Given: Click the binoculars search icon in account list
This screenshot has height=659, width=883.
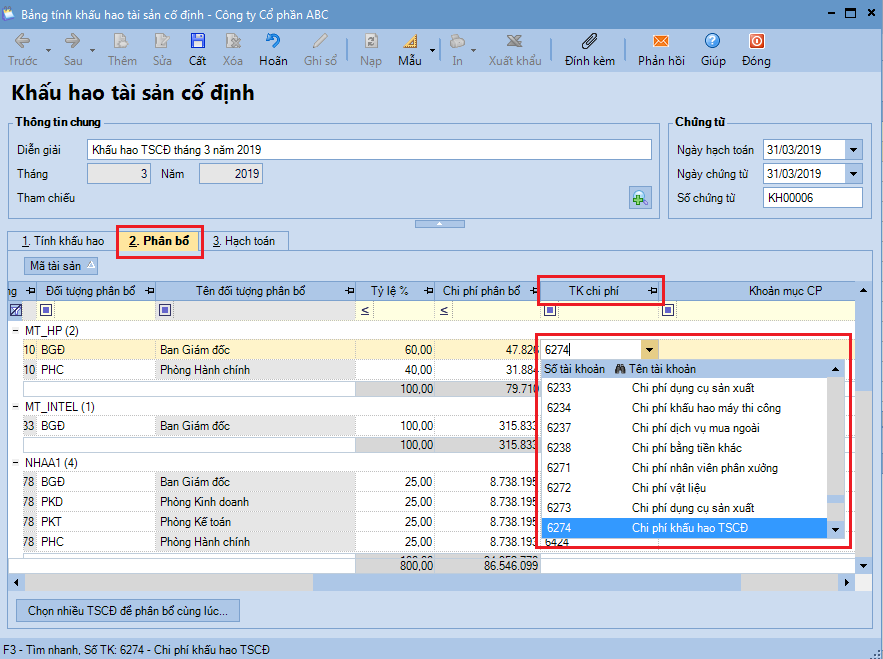Looking at the screenshot, I should click(621, 369).
